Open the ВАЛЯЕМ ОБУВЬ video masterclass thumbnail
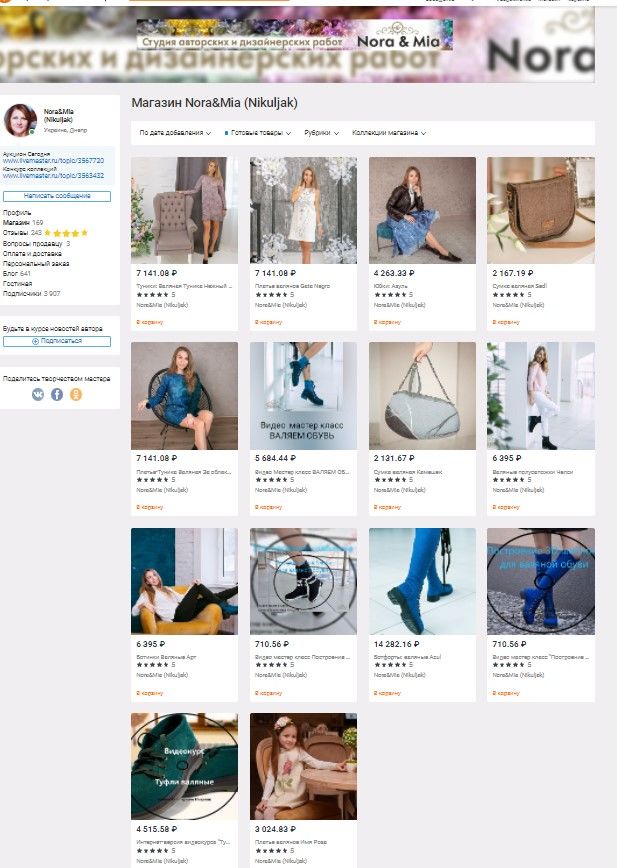The width and height of the screenshot is (617, 868). coord(303,396)
